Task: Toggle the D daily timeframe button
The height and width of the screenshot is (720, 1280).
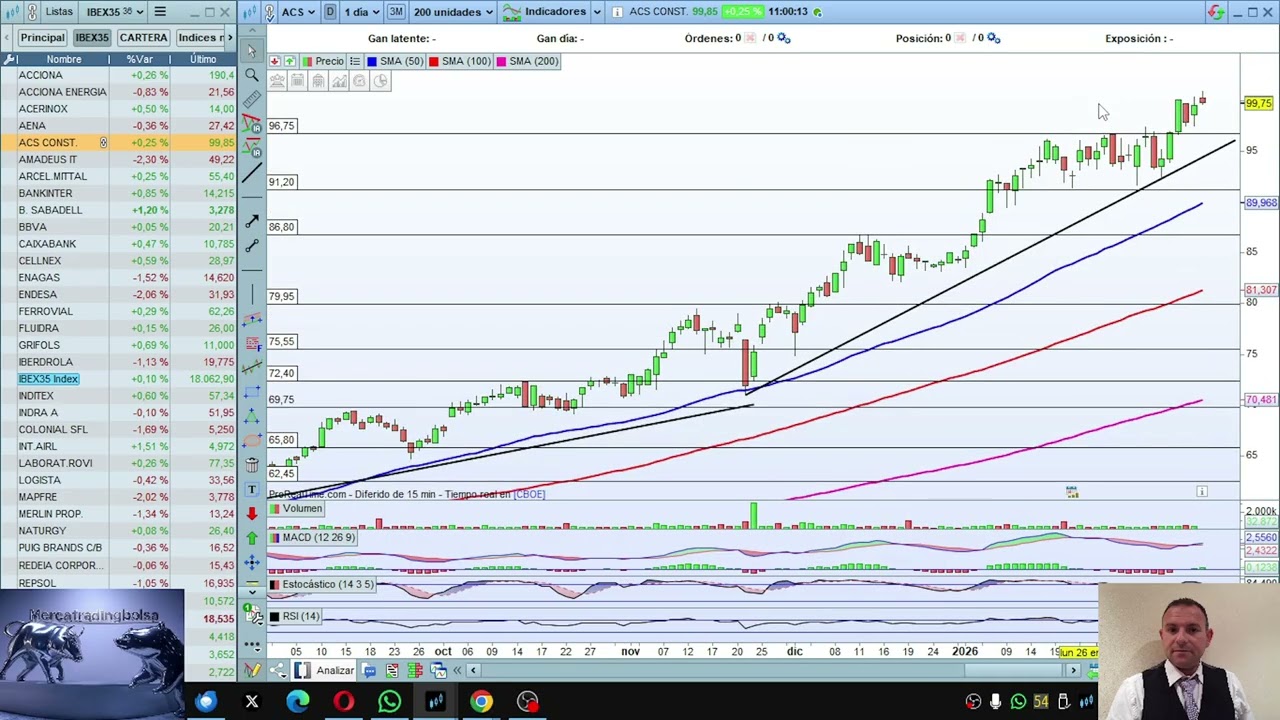Action: click(x=330, y=12)
